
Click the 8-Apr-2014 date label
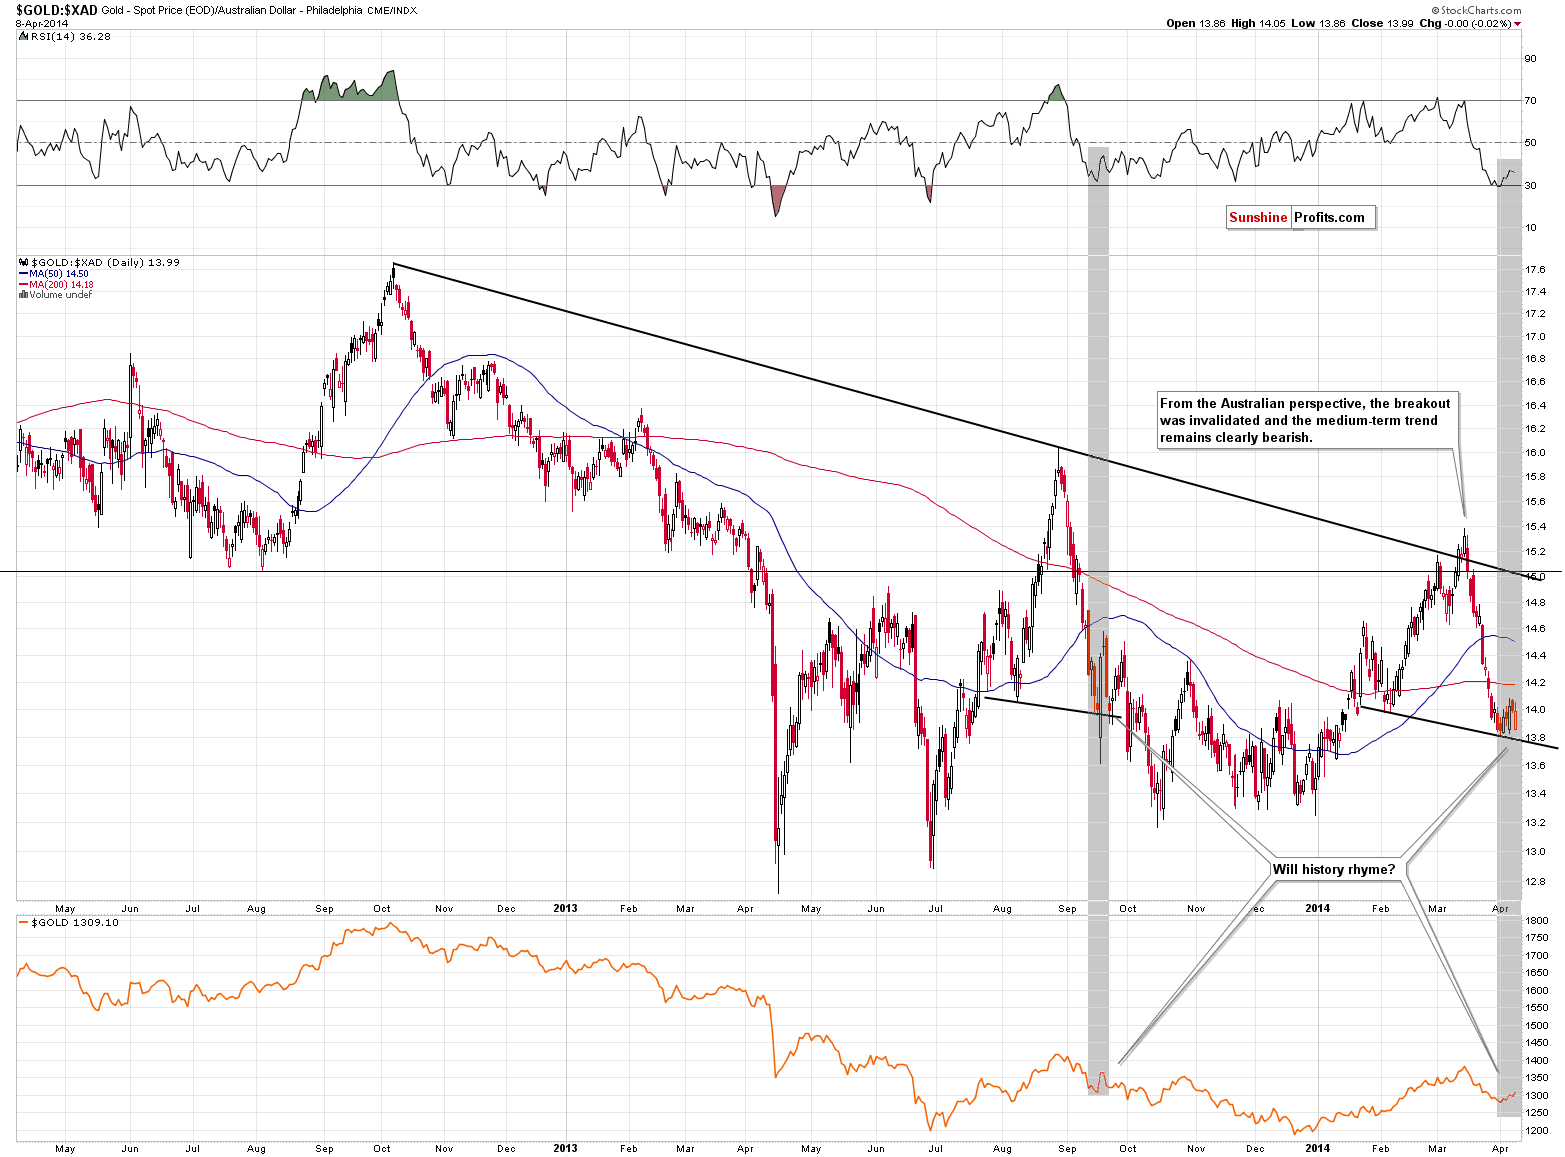pos(42,23)
